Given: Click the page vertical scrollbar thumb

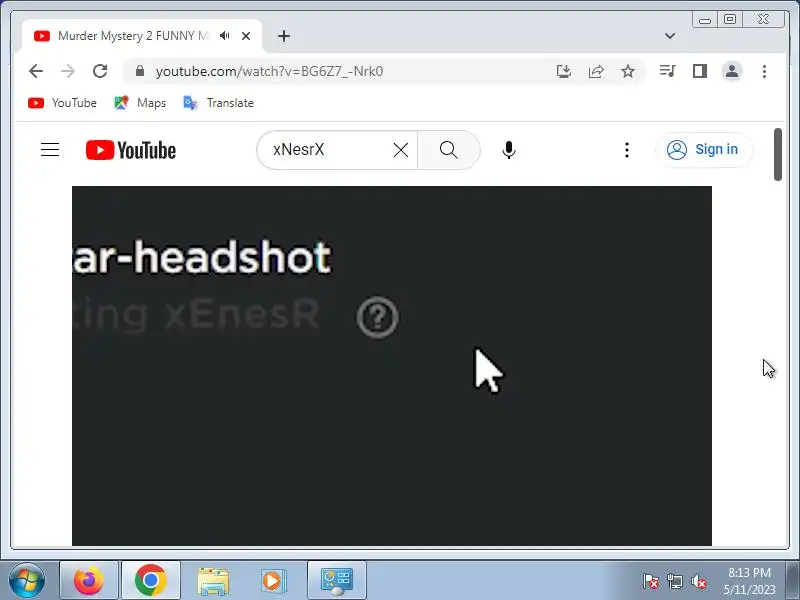Looking at the screenshot, I should (x=778, y=154).
